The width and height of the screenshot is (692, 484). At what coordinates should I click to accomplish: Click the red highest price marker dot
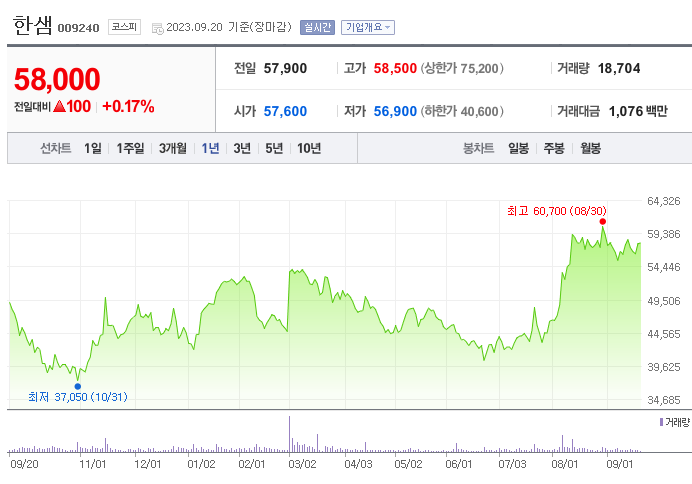[x=602, y=221]
